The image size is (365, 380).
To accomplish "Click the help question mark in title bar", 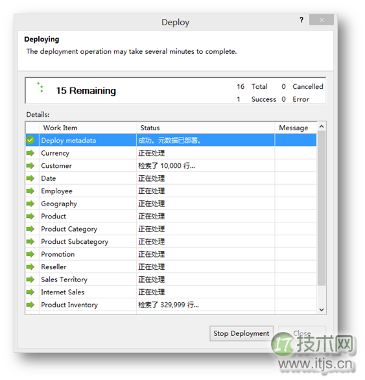I will pos(301,20).
